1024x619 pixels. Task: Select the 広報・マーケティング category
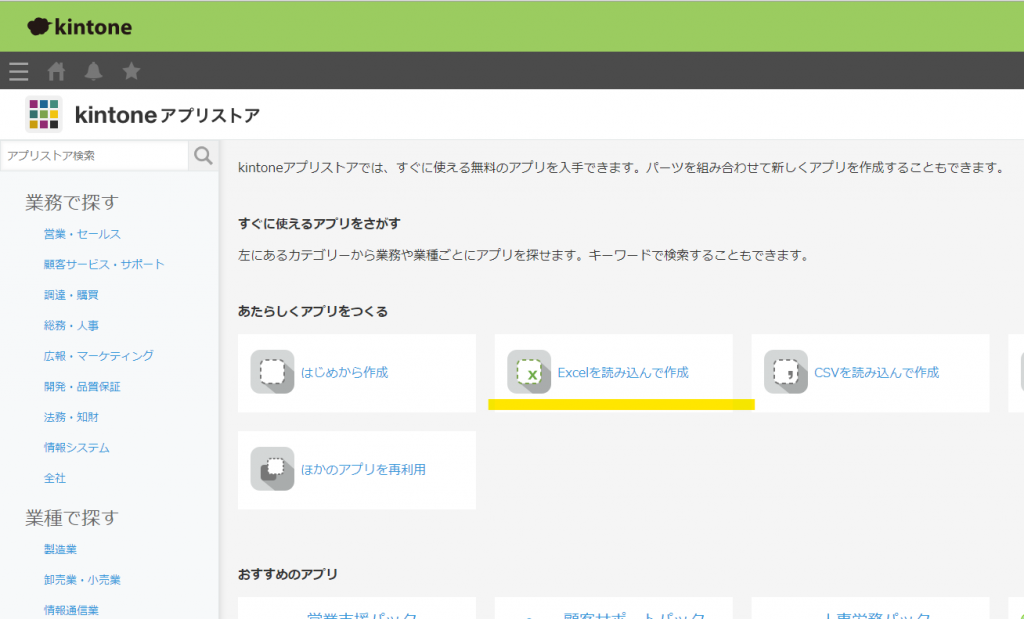coord(99,356)
